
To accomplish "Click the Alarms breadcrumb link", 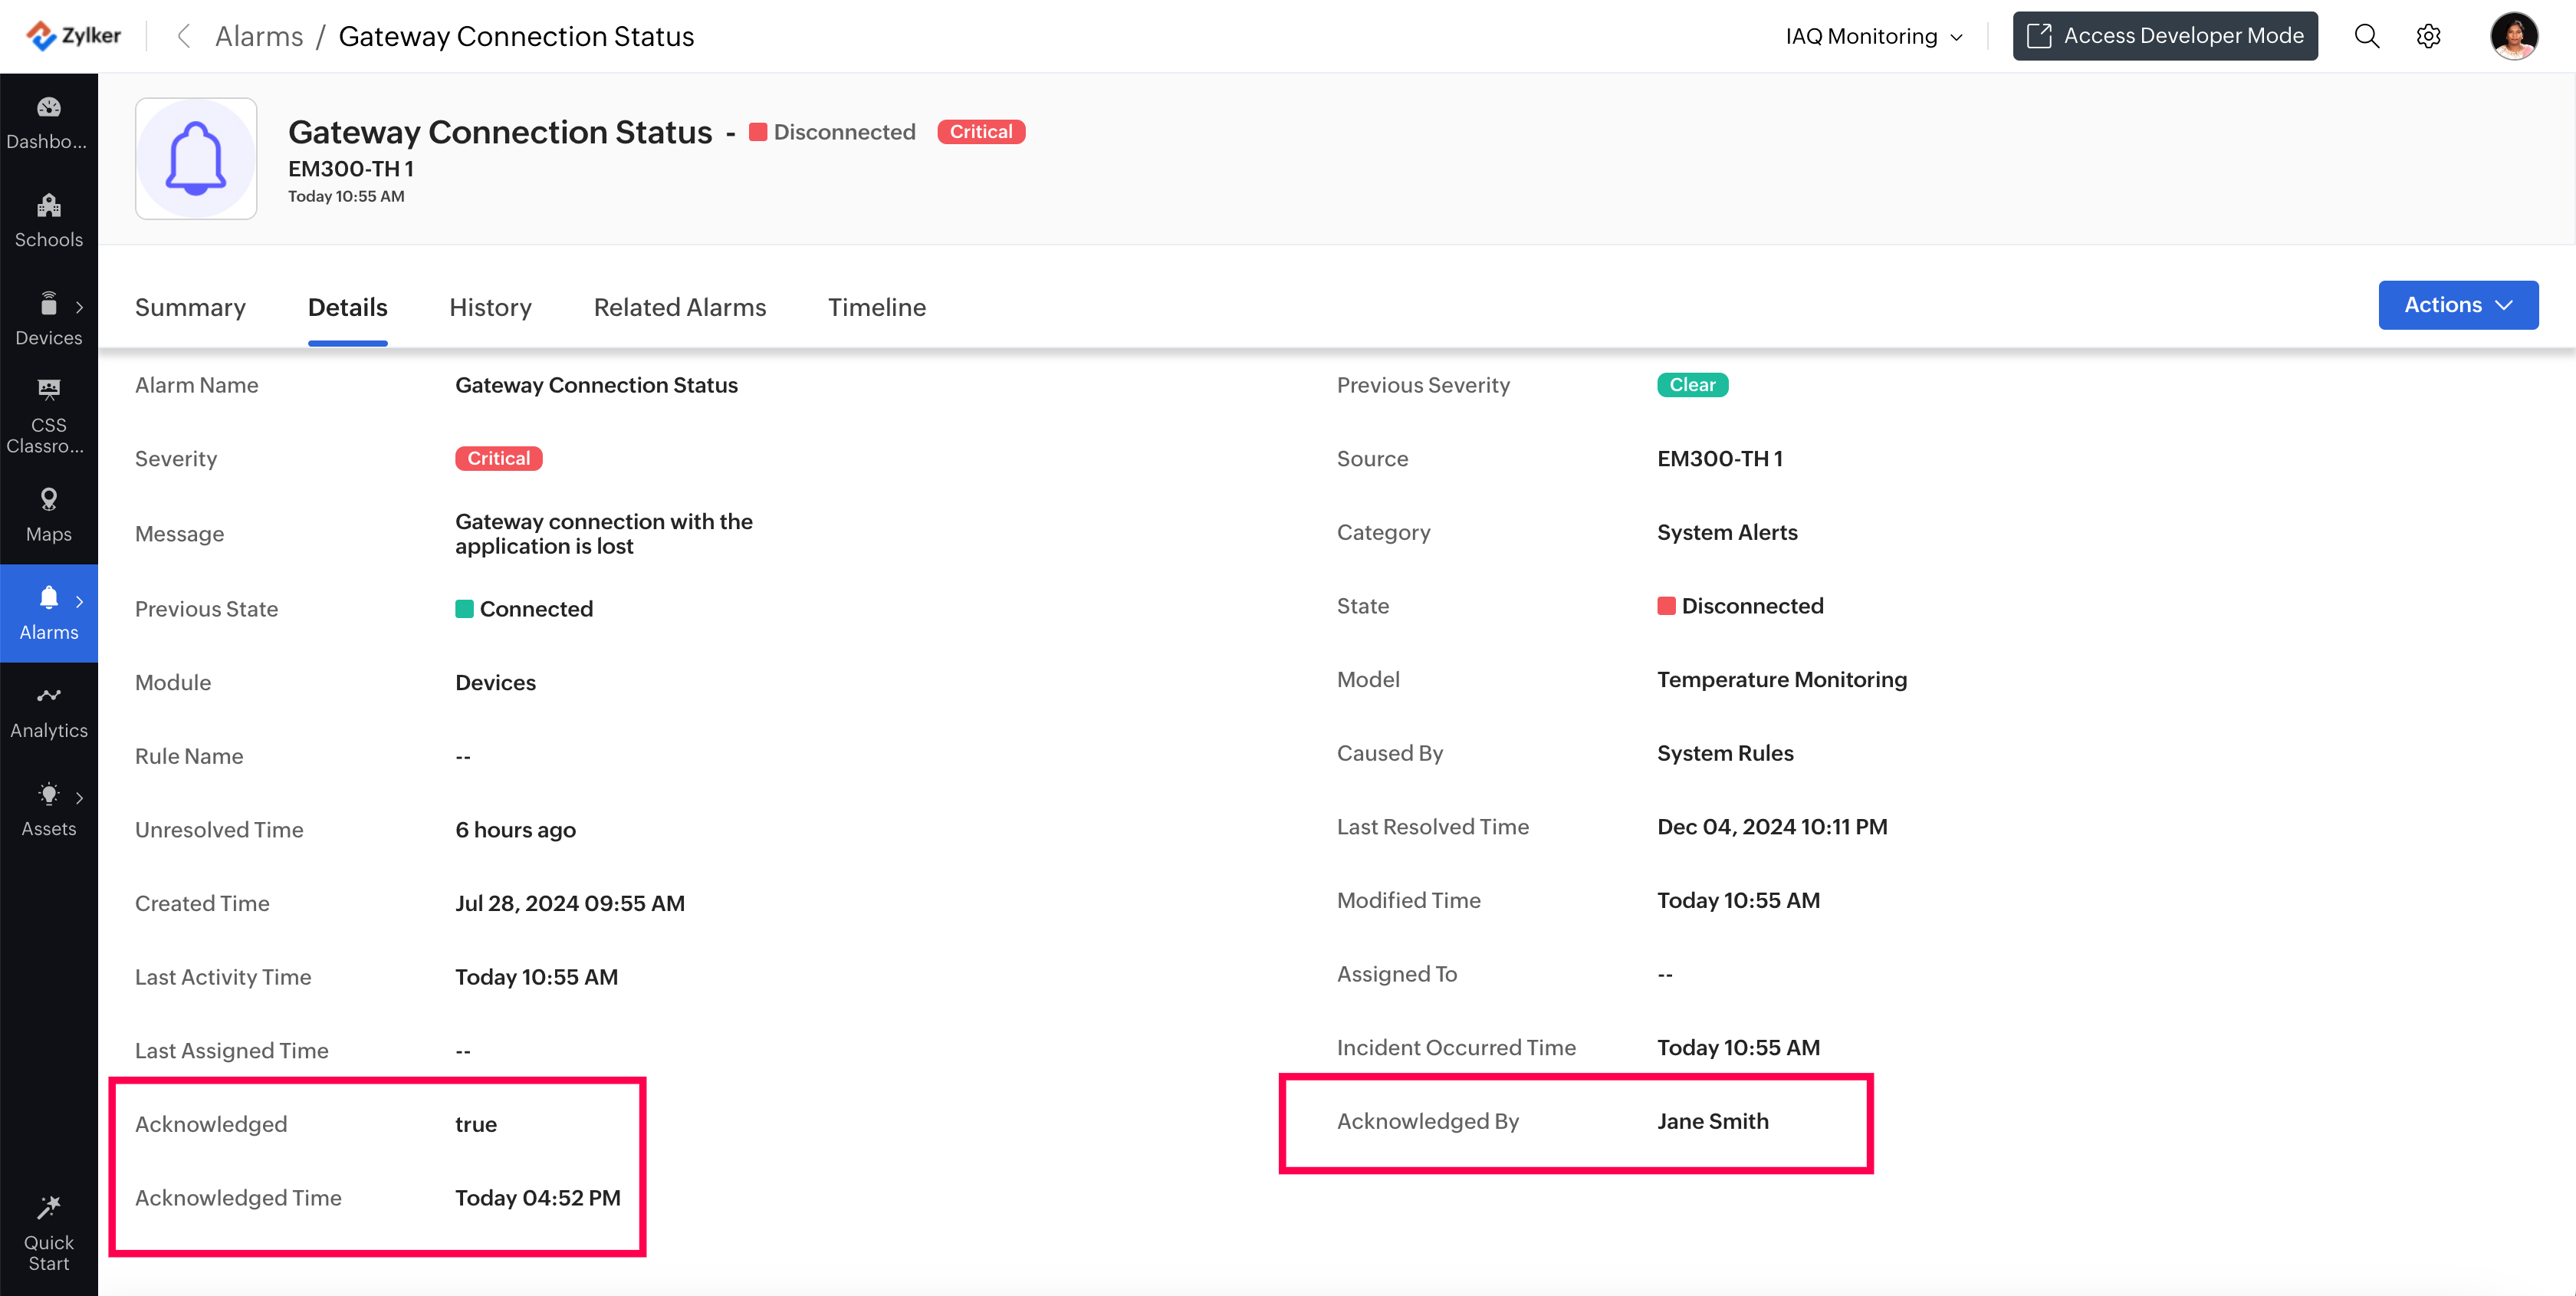I will click(x=259, y=36).
